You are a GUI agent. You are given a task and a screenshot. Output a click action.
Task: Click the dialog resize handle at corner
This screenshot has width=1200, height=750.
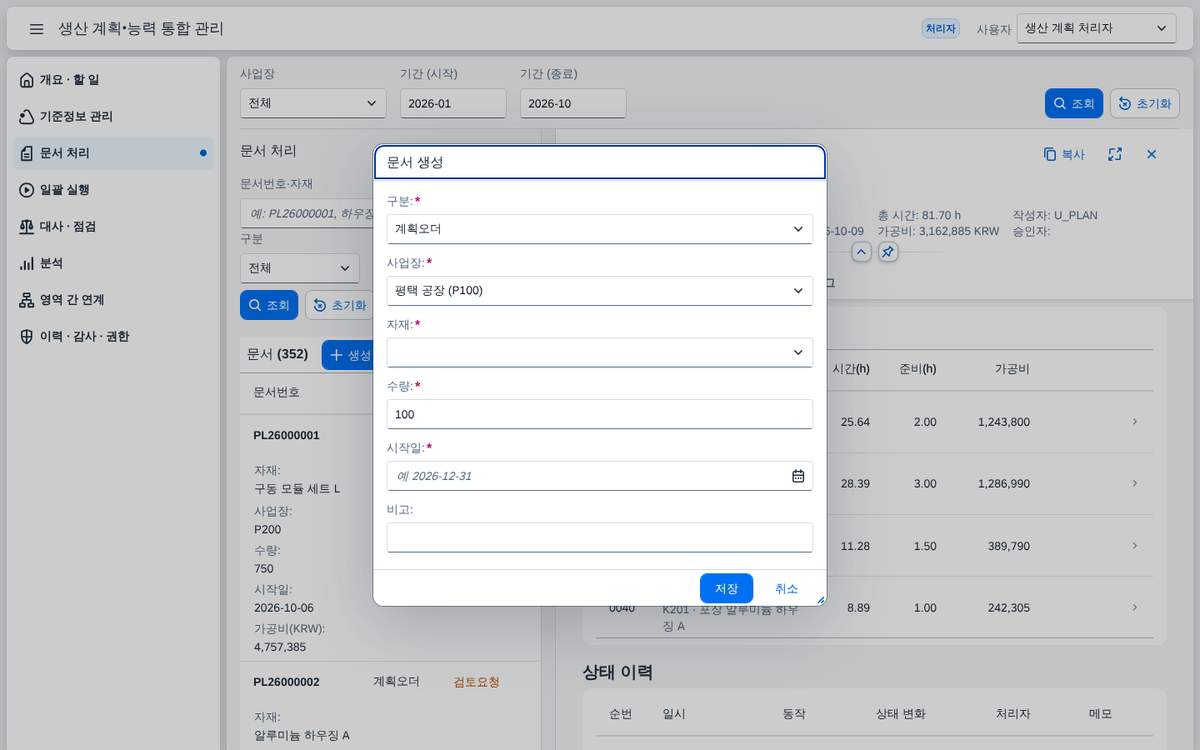click(821, 600)
